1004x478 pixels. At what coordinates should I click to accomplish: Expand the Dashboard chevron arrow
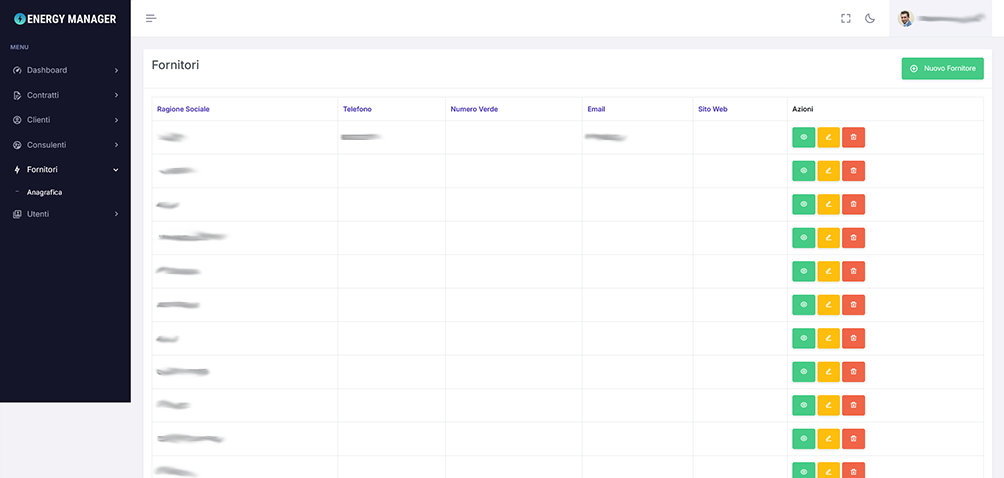(116, 70)
